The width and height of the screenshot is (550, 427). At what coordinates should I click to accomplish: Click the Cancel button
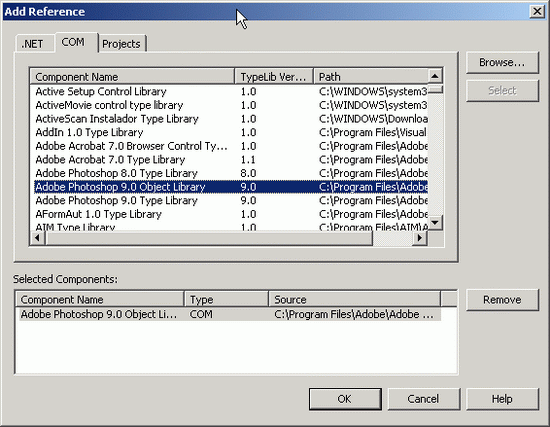424,399
